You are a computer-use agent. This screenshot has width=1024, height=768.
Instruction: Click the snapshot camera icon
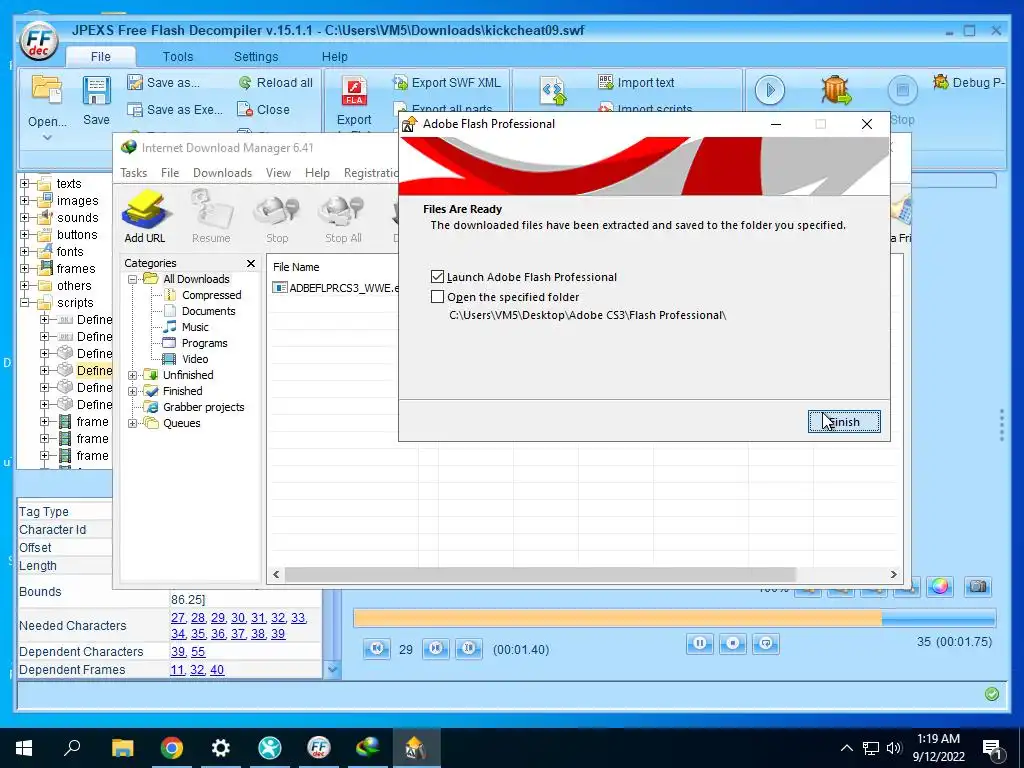pos(978,586)
